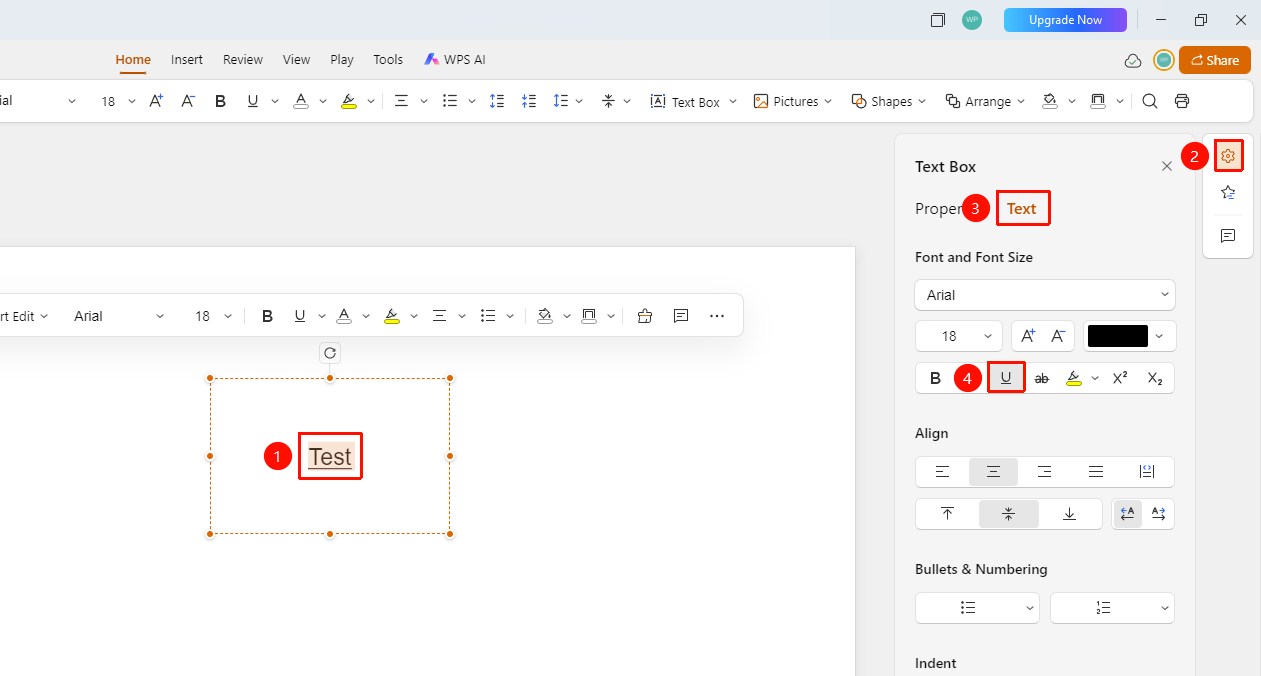Viewport: 1261px width, 676px height.
Task: Click the ribbon increase font size icon
Action: tap(156, 101)
